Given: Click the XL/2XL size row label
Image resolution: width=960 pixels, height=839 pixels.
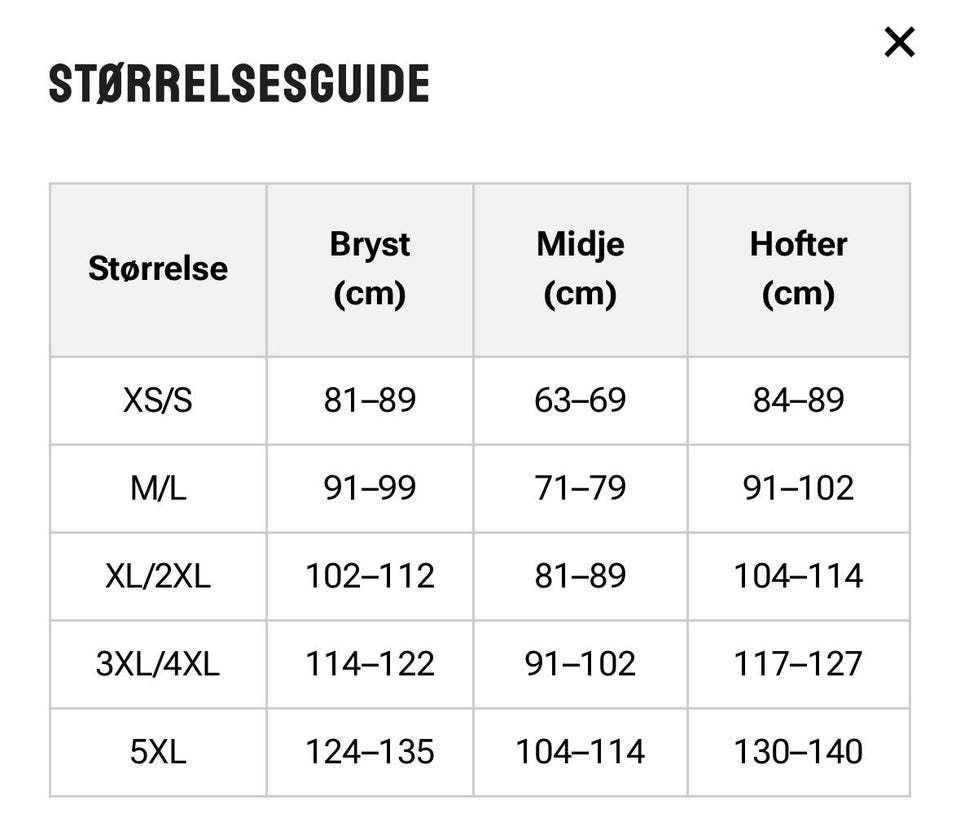Looking at the screenshot, I should pos(158,576).
